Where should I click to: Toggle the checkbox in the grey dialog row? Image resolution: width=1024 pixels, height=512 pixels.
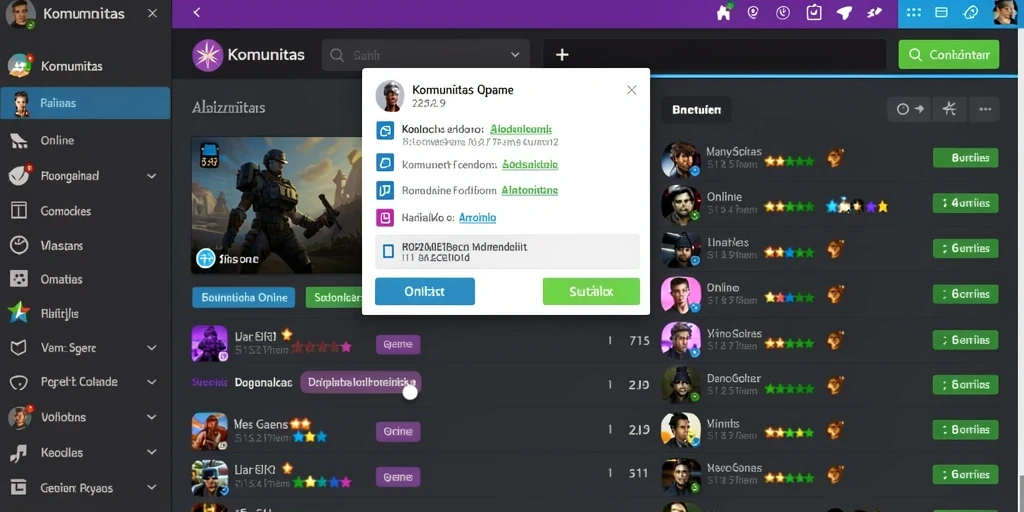pyautogui.click(x=389, y=251)
